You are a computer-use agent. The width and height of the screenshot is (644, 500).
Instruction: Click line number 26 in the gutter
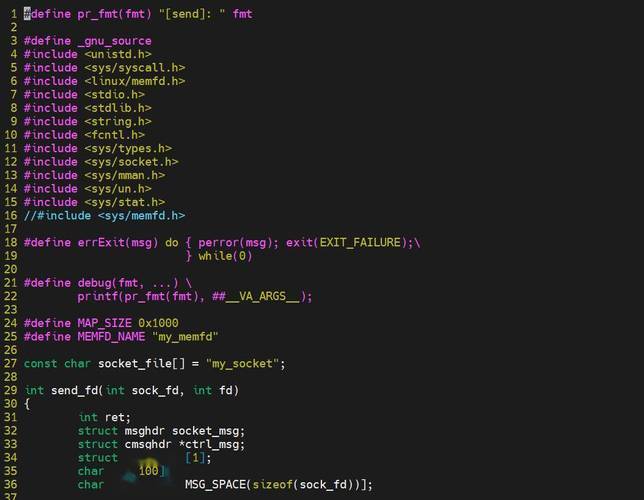click(11, 350)
